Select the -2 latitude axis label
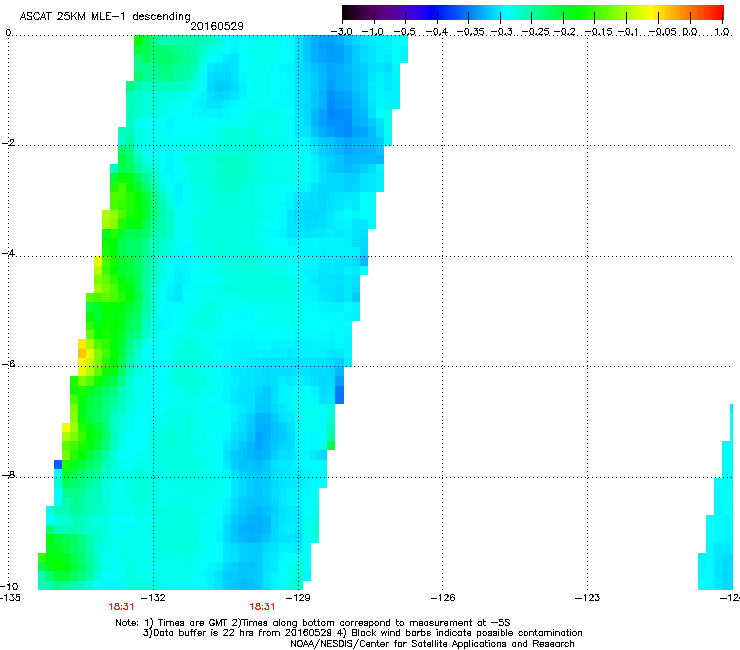The height and width of the screenshot is (650, 740). tap(8, 143)
